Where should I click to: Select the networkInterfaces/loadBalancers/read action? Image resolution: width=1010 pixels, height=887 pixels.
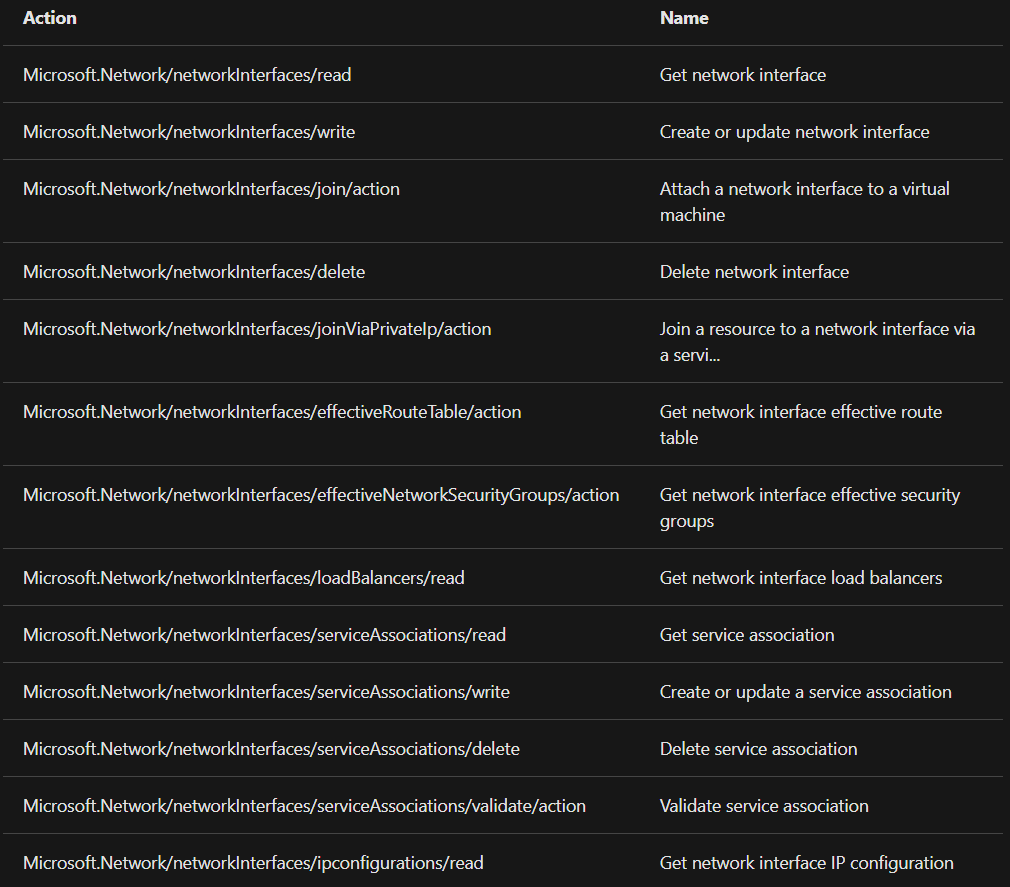pos(244,578)
